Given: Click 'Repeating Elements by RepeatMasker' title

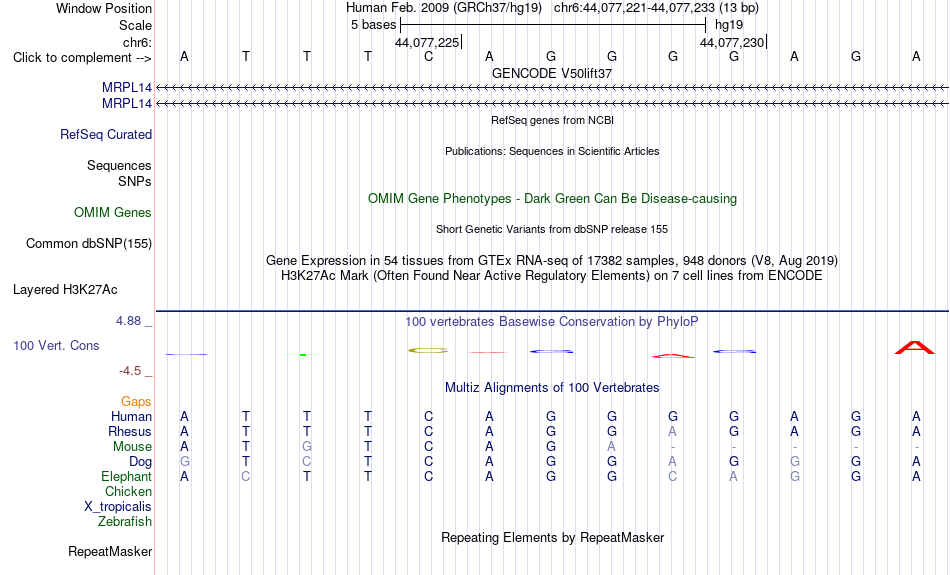Looking at the screenshot, I should [552, 537].
